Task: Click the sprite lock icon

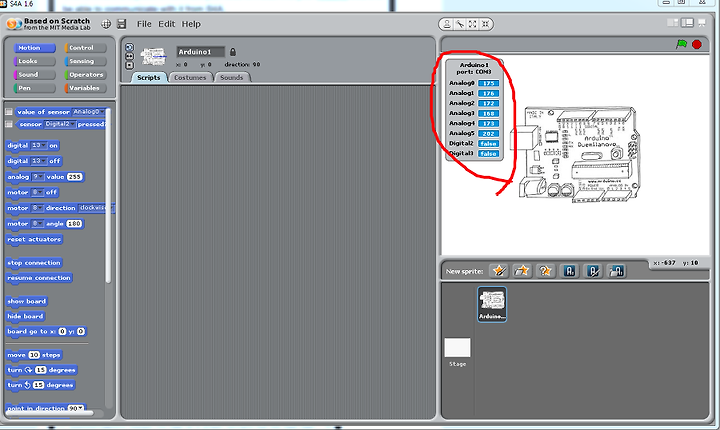Action: pos(233,52)
